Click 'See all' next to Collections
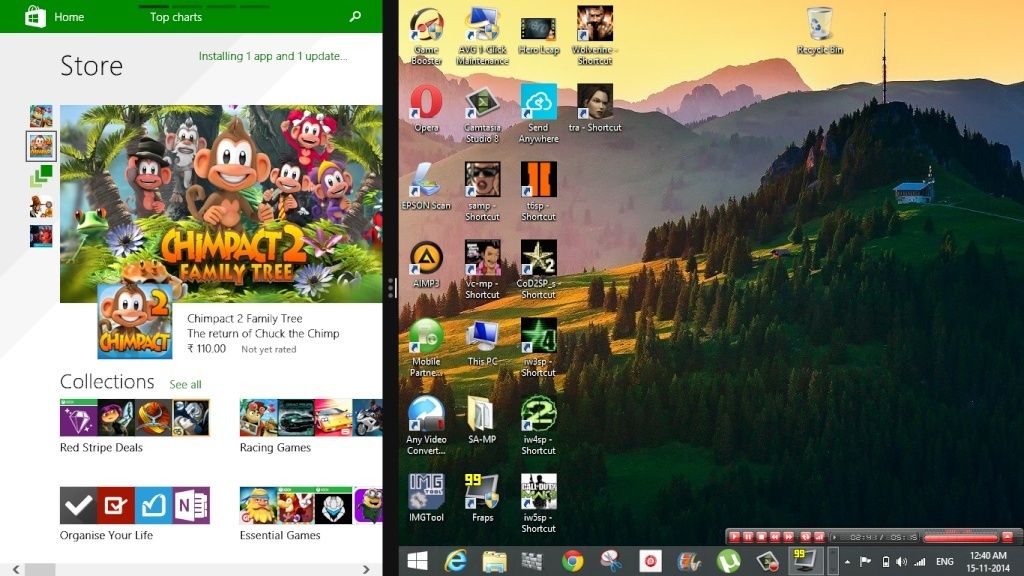 [185, 385]
